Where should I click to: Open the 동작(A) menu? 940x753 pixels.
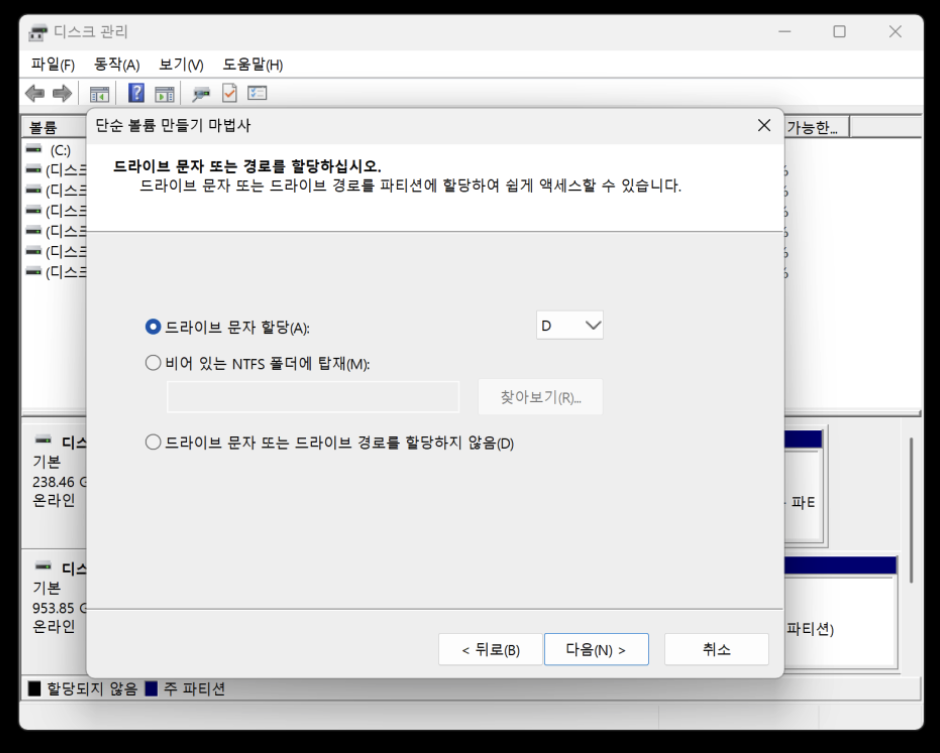tap(116, 65)
